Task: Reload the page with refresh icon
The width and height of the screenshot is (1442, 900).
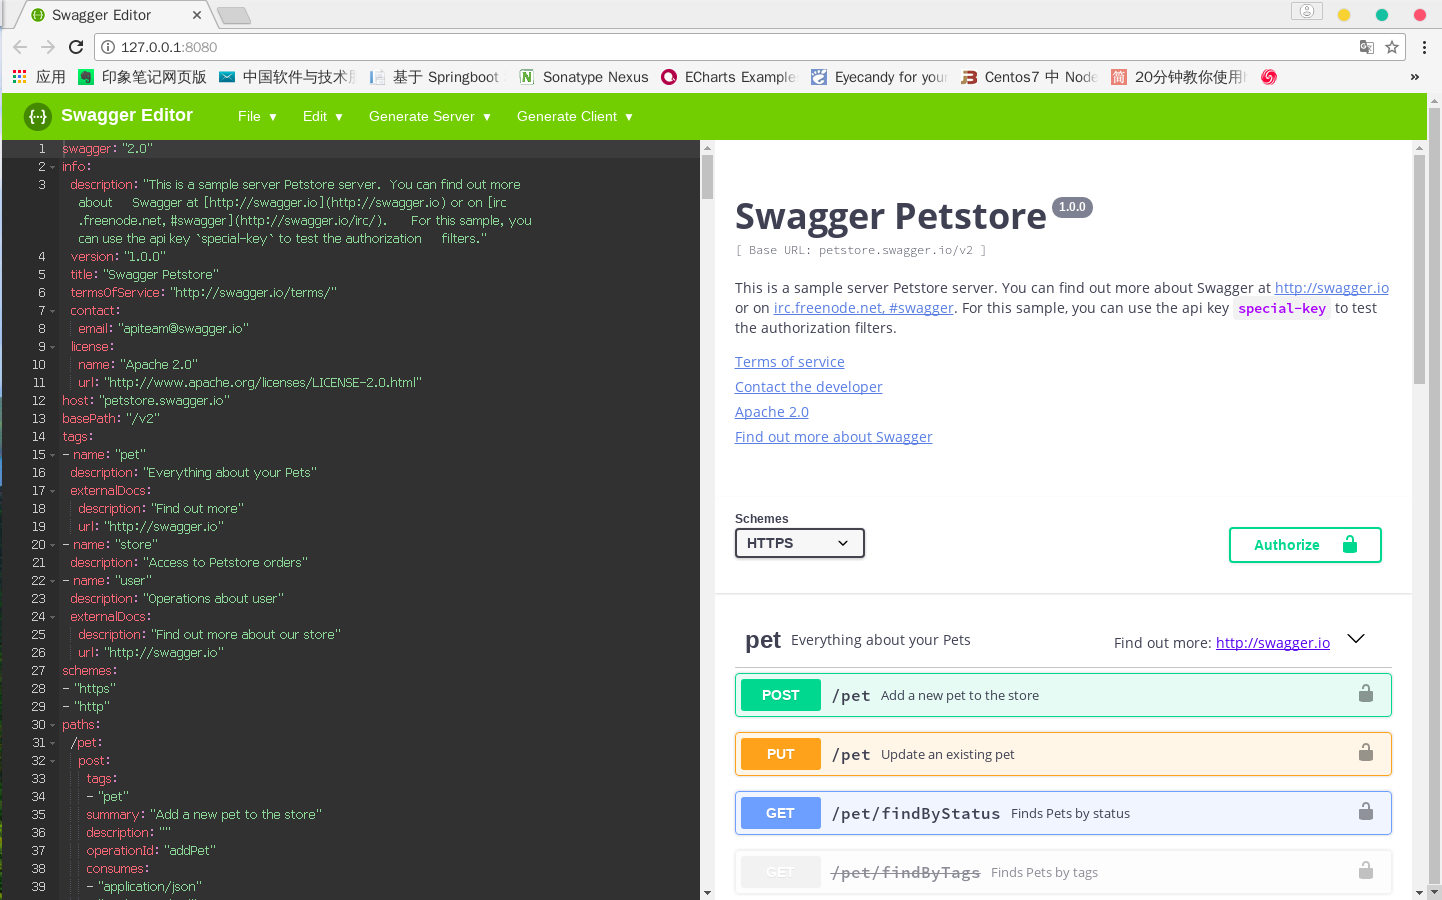Action: pos(76,47)
